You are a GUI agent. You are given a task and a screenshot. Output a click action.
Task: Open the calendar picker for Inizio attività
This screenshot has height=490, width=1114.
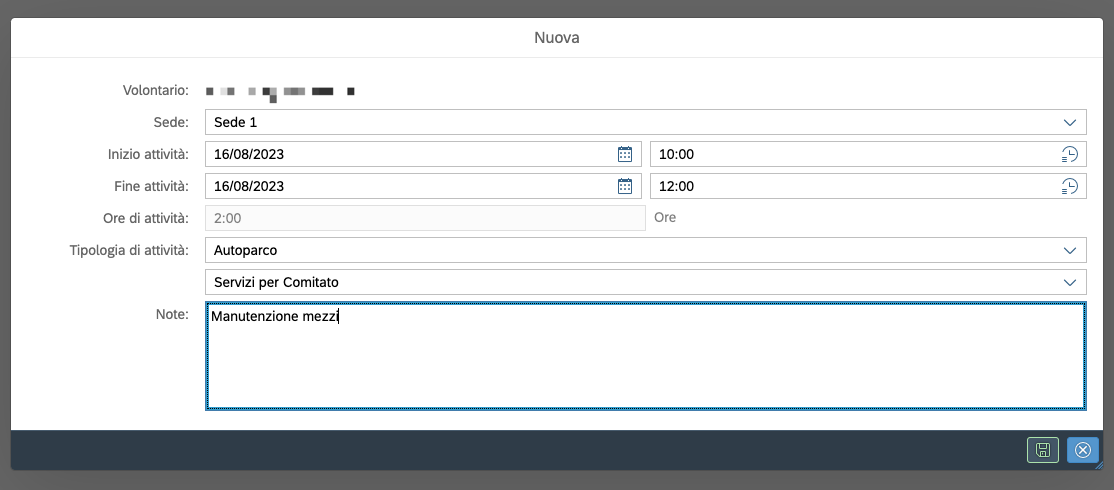(625, 154)
